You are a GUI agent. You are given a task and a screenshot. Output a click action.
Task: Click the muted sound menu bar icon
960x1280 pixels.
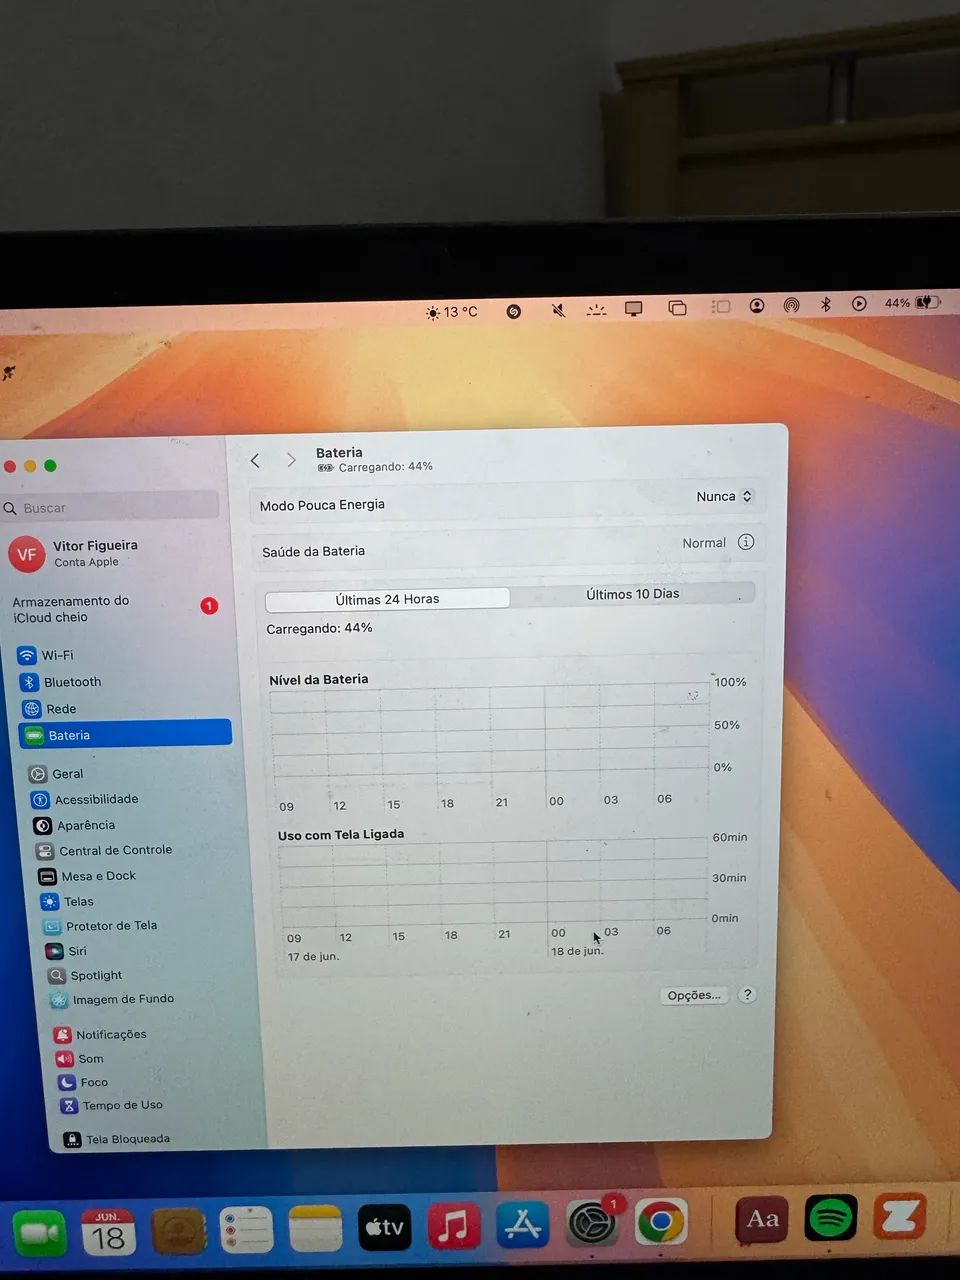[x=559, y=310]
